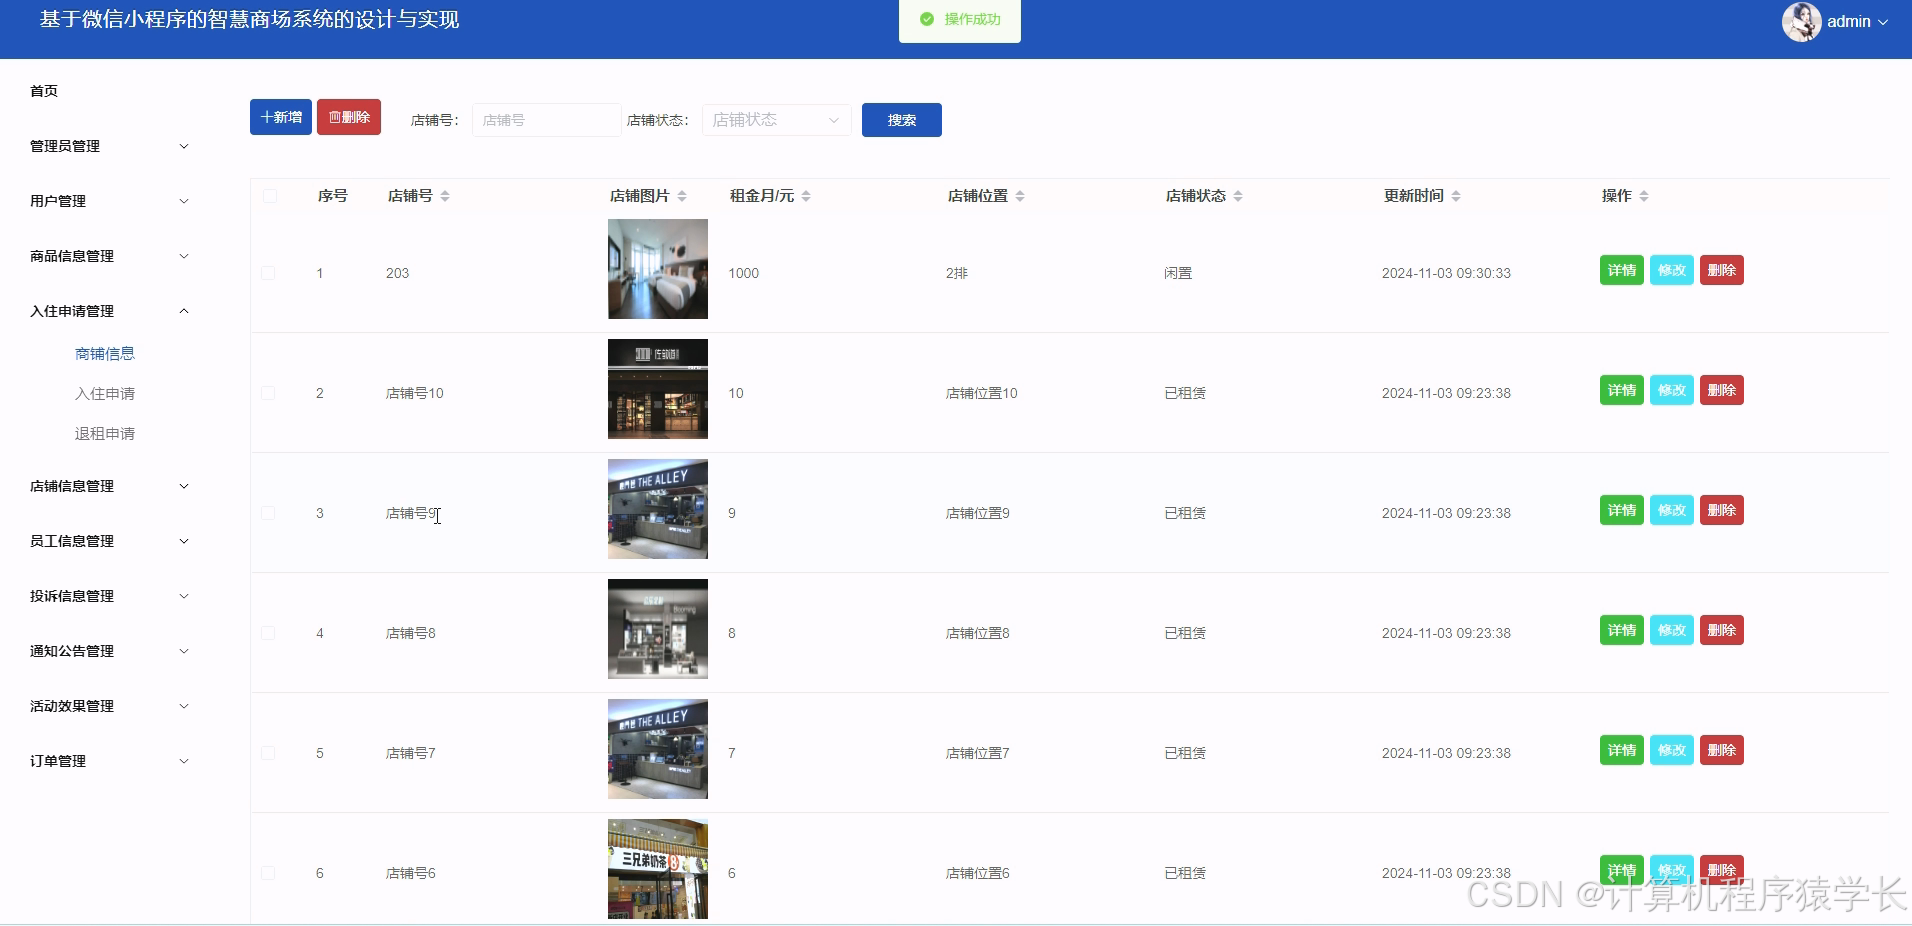Click the sort icon on 店铺状态 column
Screen dimensions: 1912x926
(1240, 196)
